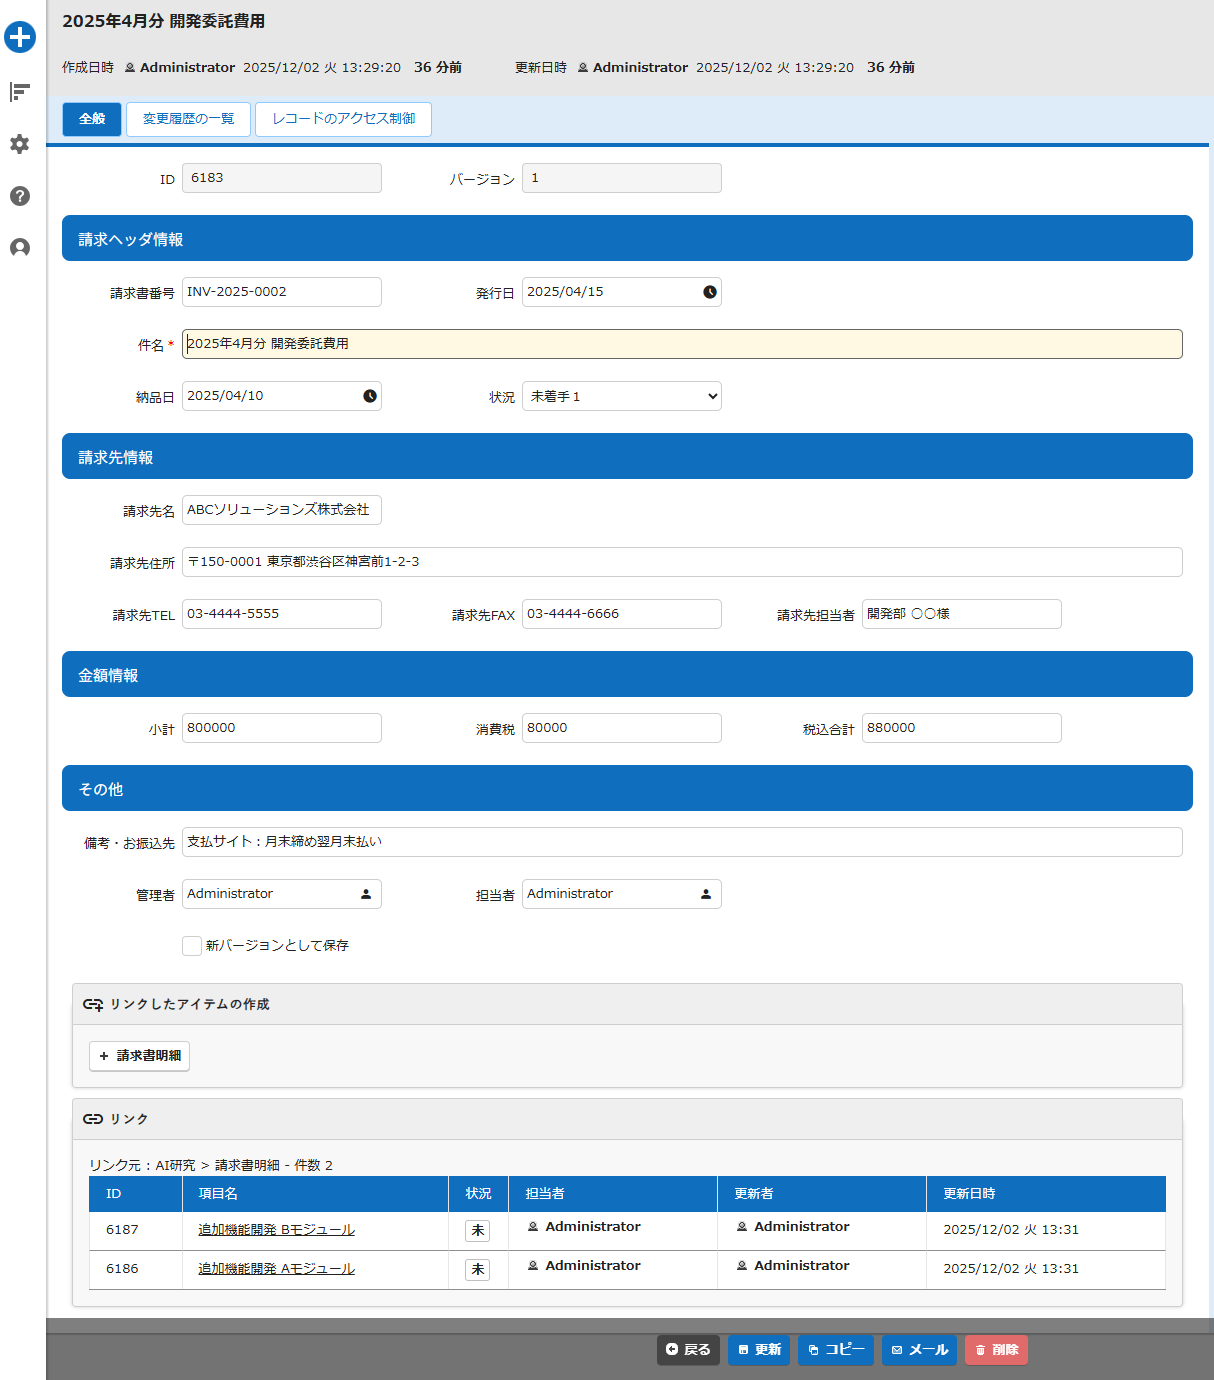1214x1380 pixels.
Task: Click the red 削除 button
Action: (x=996, y=1350)
